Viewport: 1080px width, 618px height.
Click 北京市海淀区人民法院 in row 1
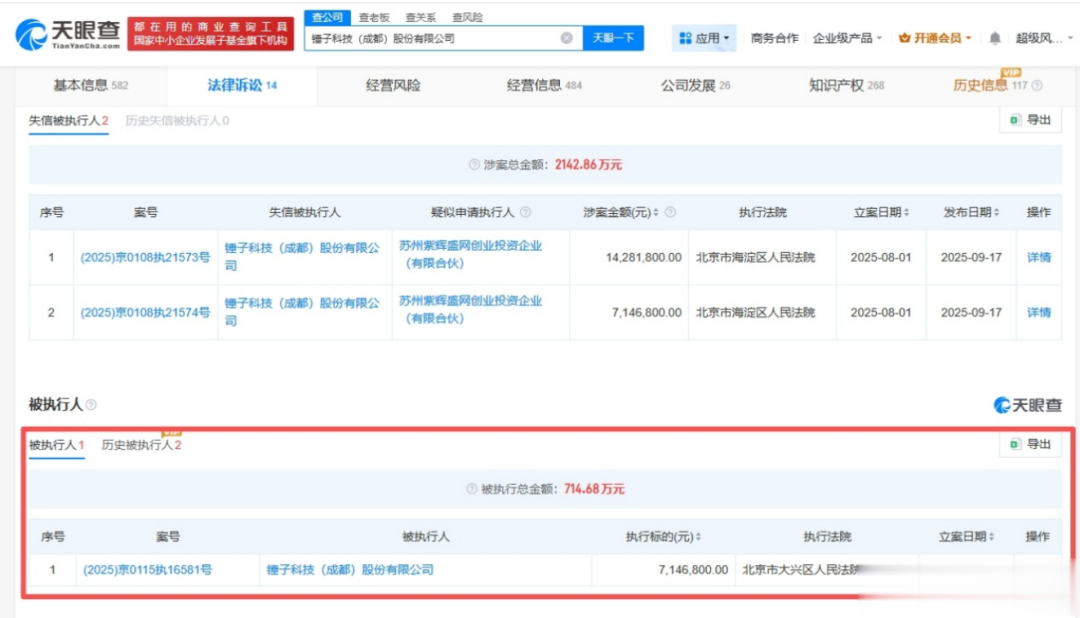(755, 258)
